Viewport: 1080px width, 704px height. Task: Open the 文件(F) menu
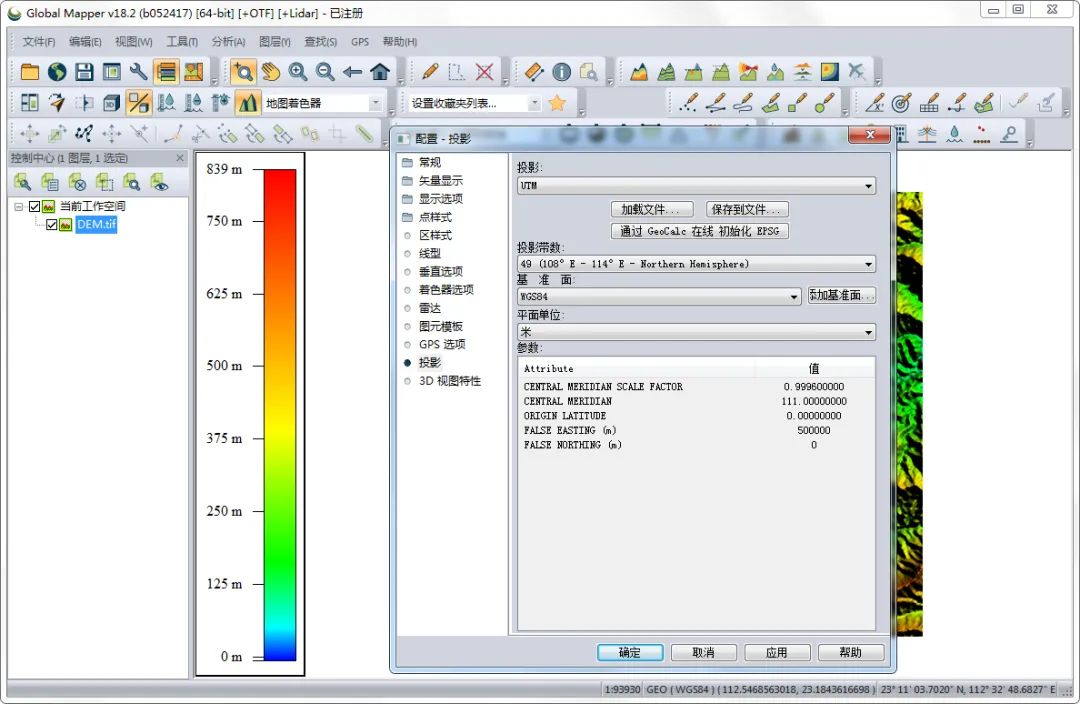39,41
